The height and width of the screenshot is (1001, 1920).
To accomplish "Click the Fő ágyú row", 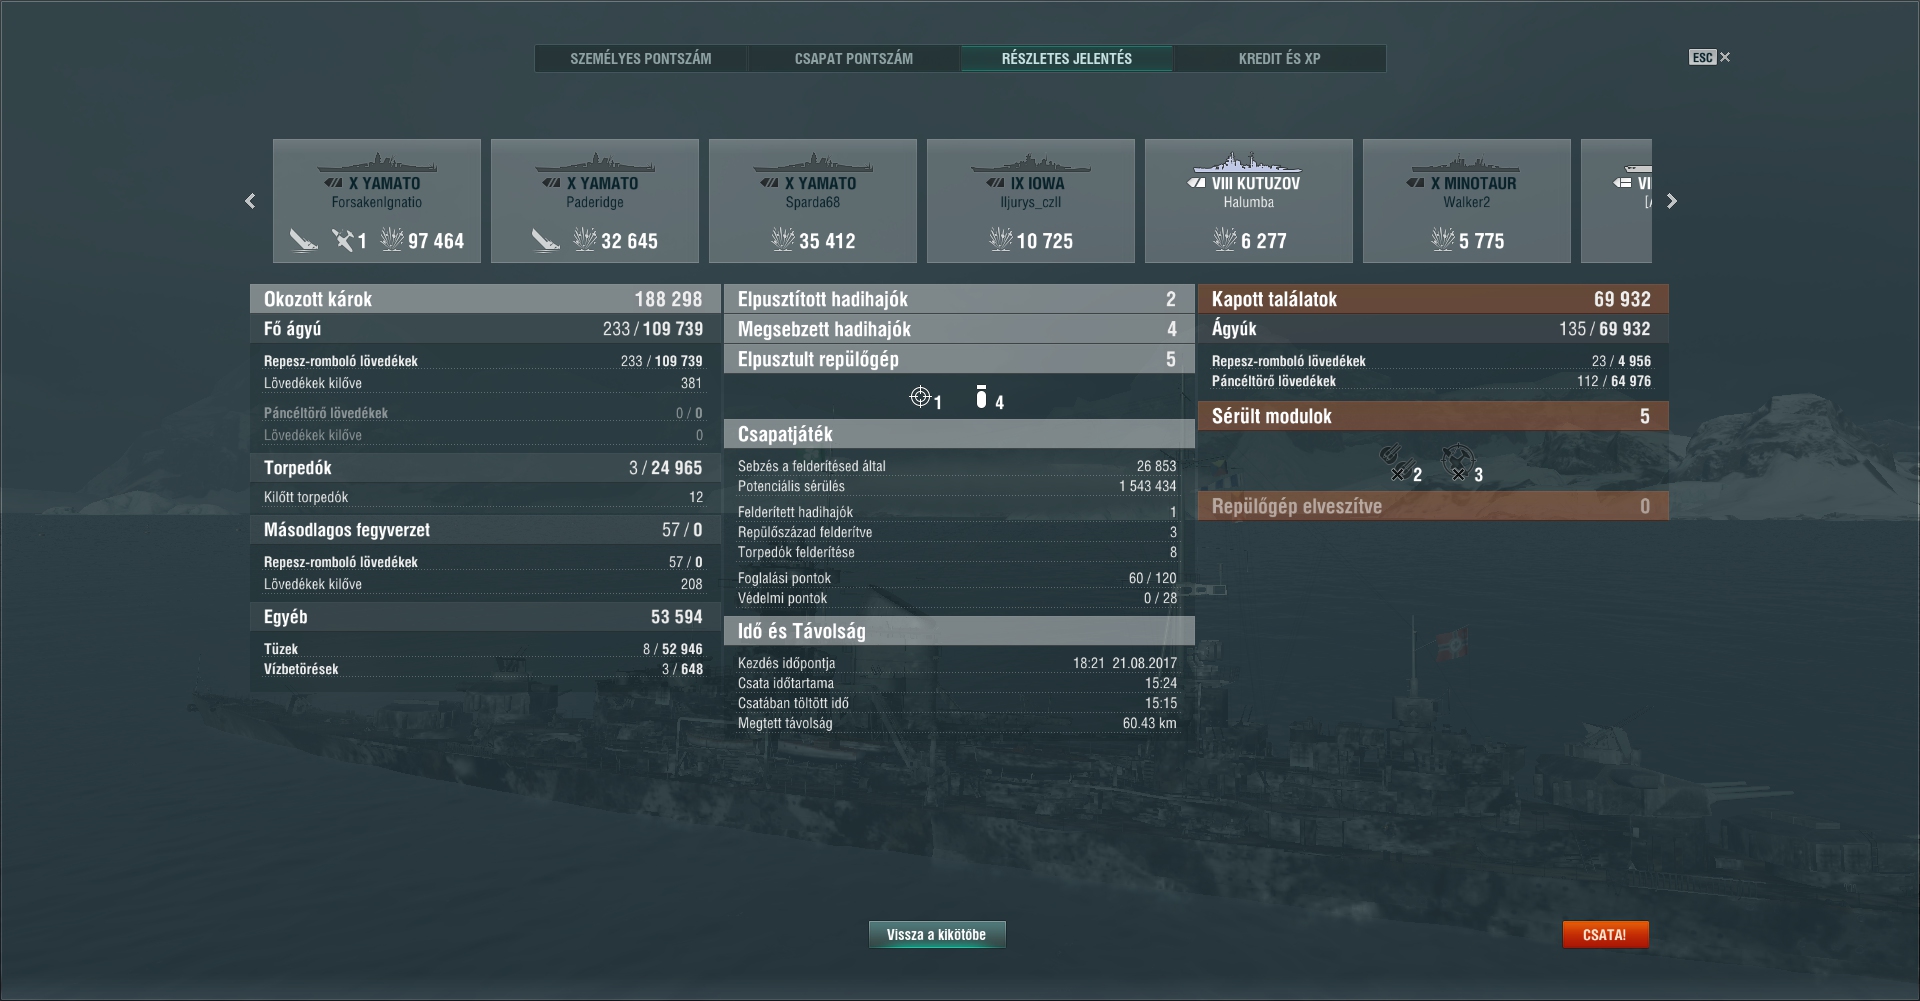I will coord(485,329).
